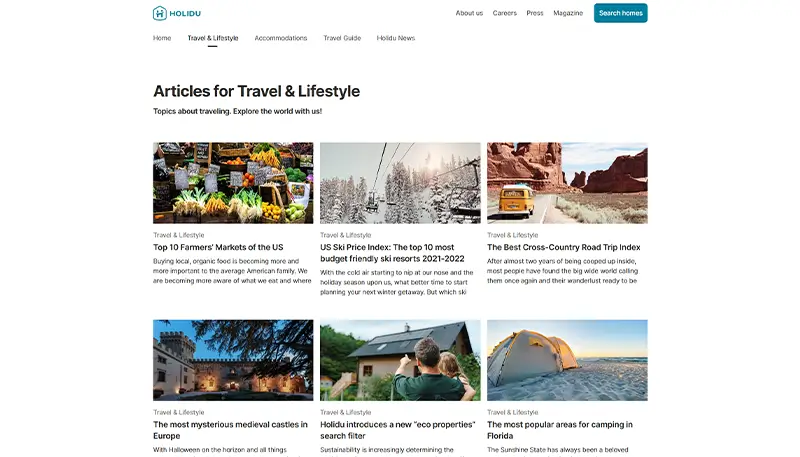Screen dimensions: 800x457
Task: Go to the Press page
Action: tap(535, 13)
